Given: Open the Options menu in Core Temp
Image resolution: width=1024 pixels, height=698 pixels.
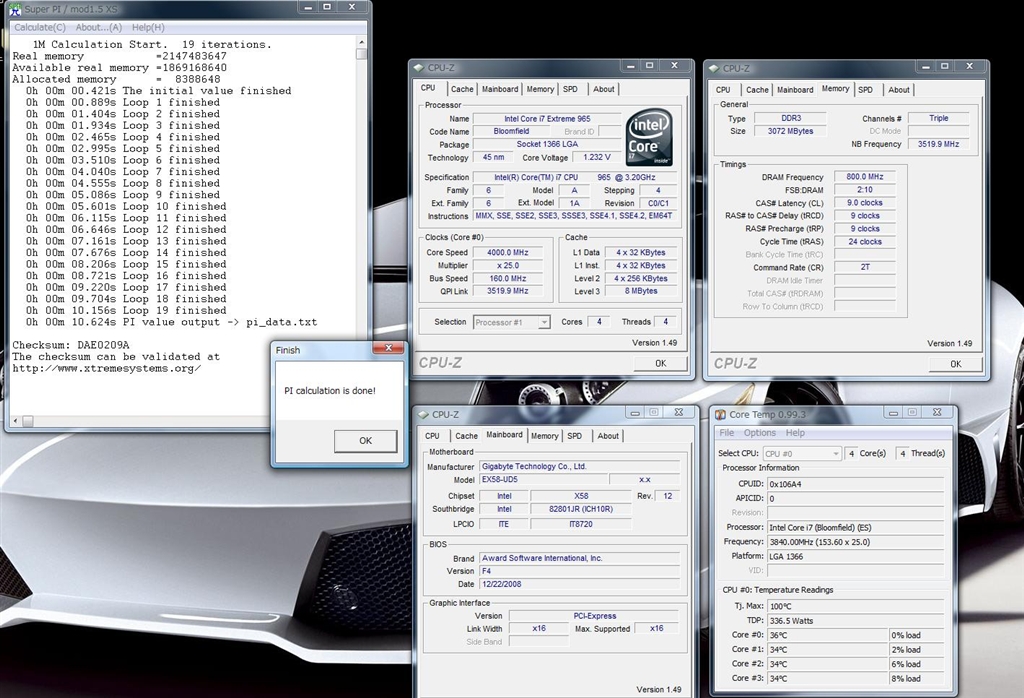Looking at the screenshot, I should click(760, 433).
